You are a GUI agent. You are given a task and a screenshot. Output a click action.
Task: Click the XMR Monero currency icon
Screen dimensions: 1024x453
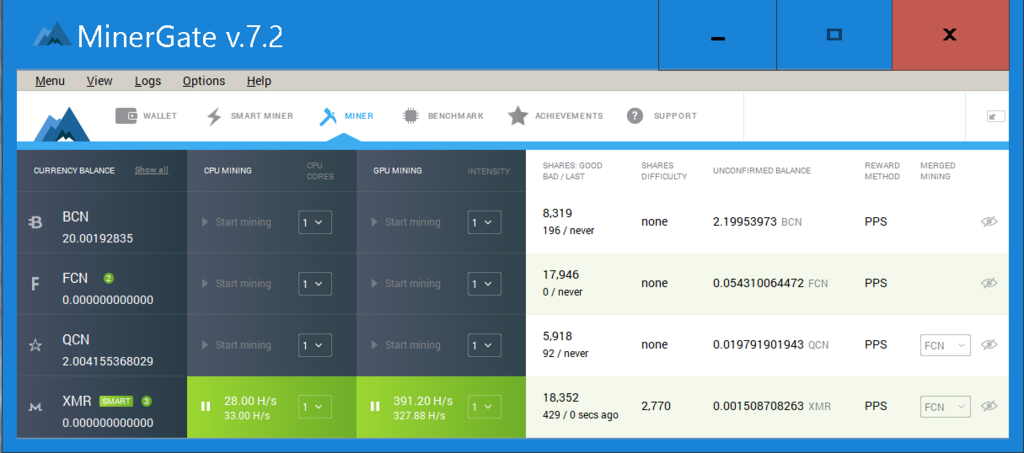pyautogui.click(x=36, y=407)
